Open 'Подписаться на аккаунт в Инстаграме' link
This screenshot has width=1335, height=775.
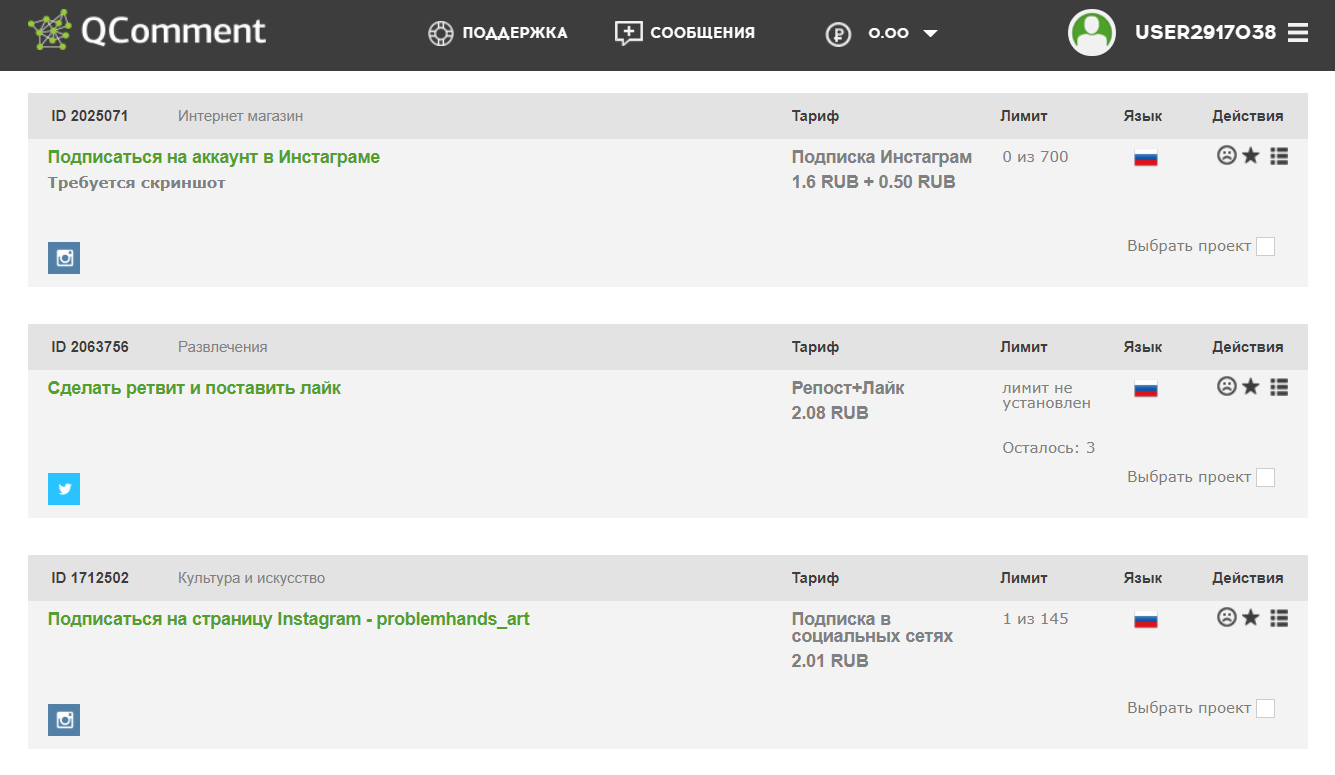pyautogui.click(x=214, y=157)
